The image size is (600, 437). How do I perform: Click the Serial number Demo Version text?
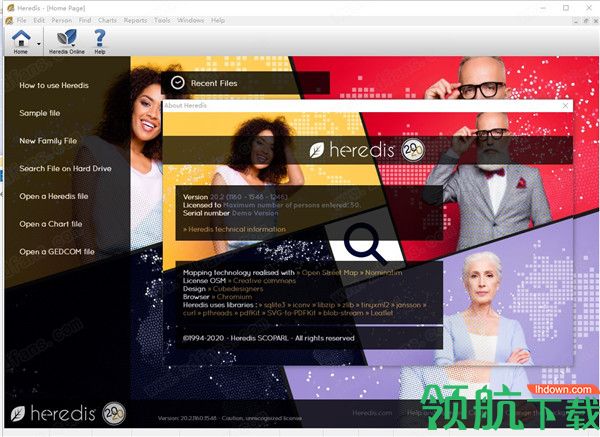click(x=230, y=213)
